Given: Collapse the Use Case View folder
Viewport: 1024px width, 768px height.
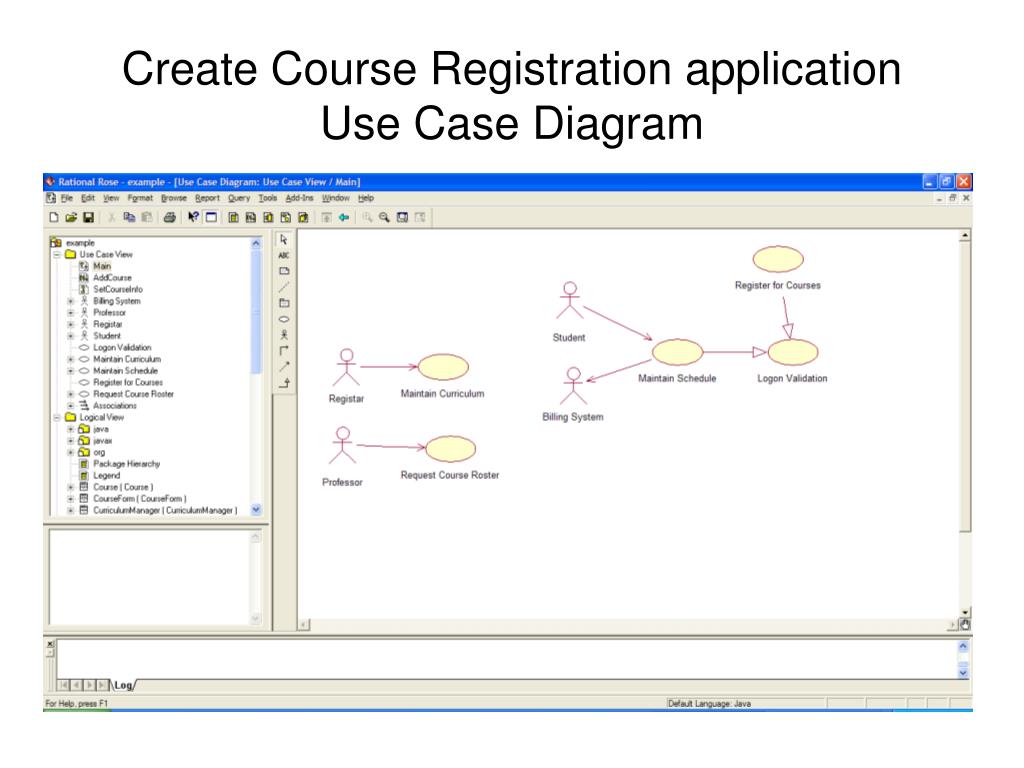Looking at the screenshot, I should [x=57, y=255].
